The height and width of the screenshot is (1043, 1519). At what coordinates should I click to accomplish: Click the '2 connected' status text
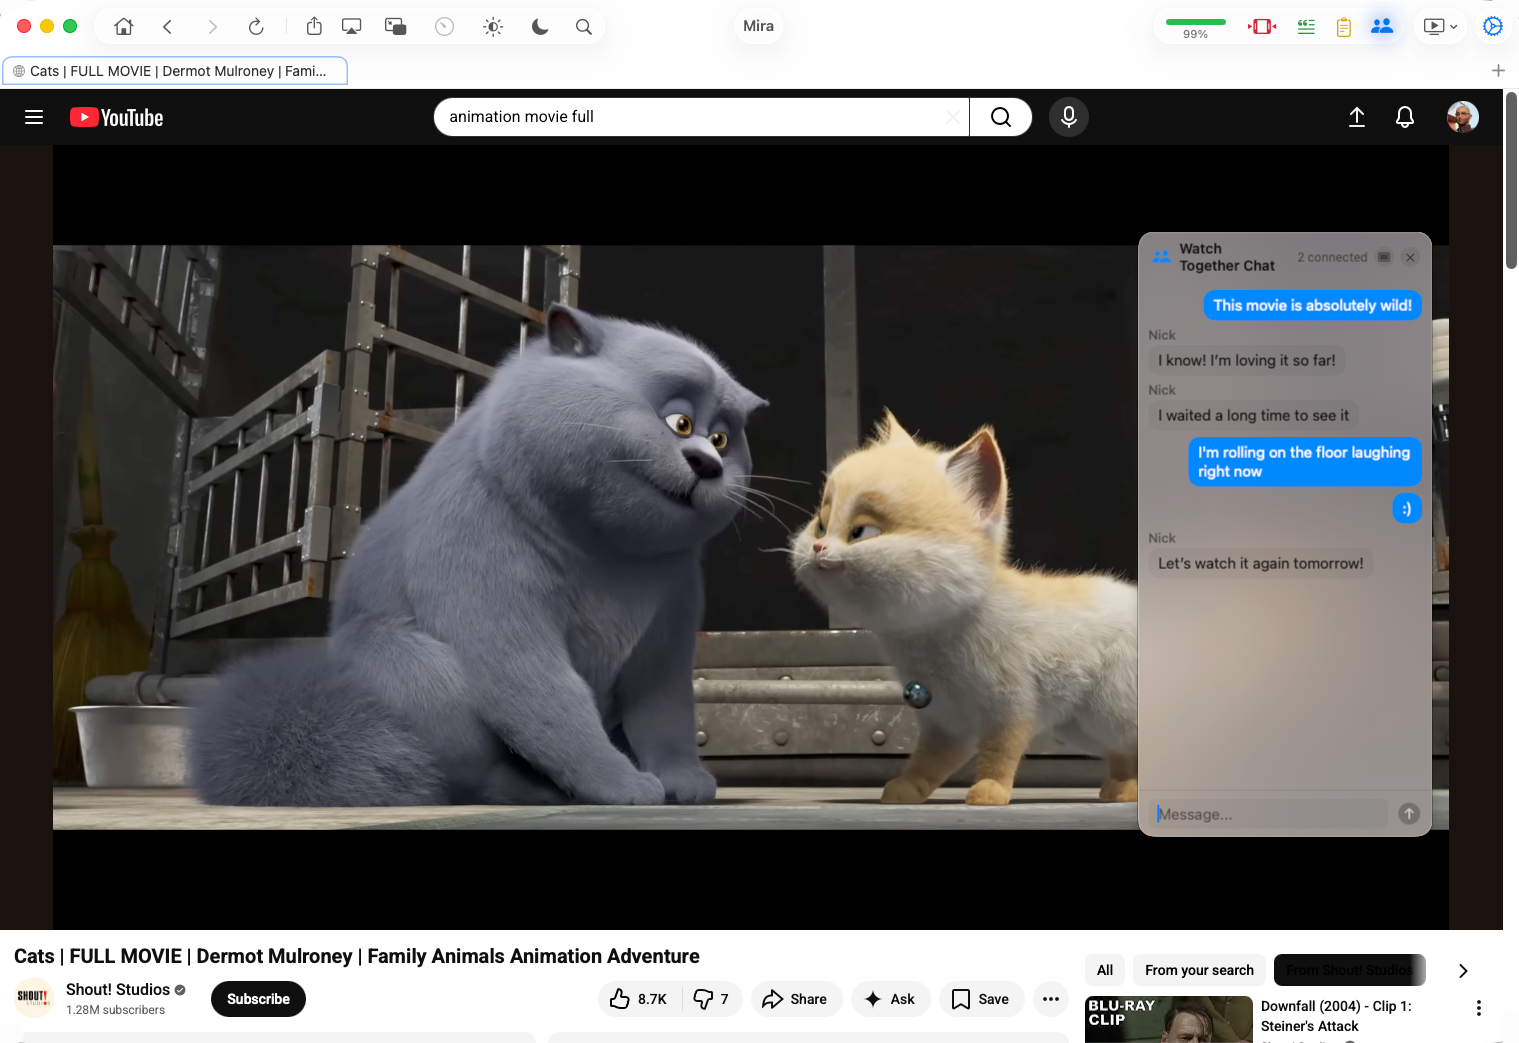pos(1332,257)
